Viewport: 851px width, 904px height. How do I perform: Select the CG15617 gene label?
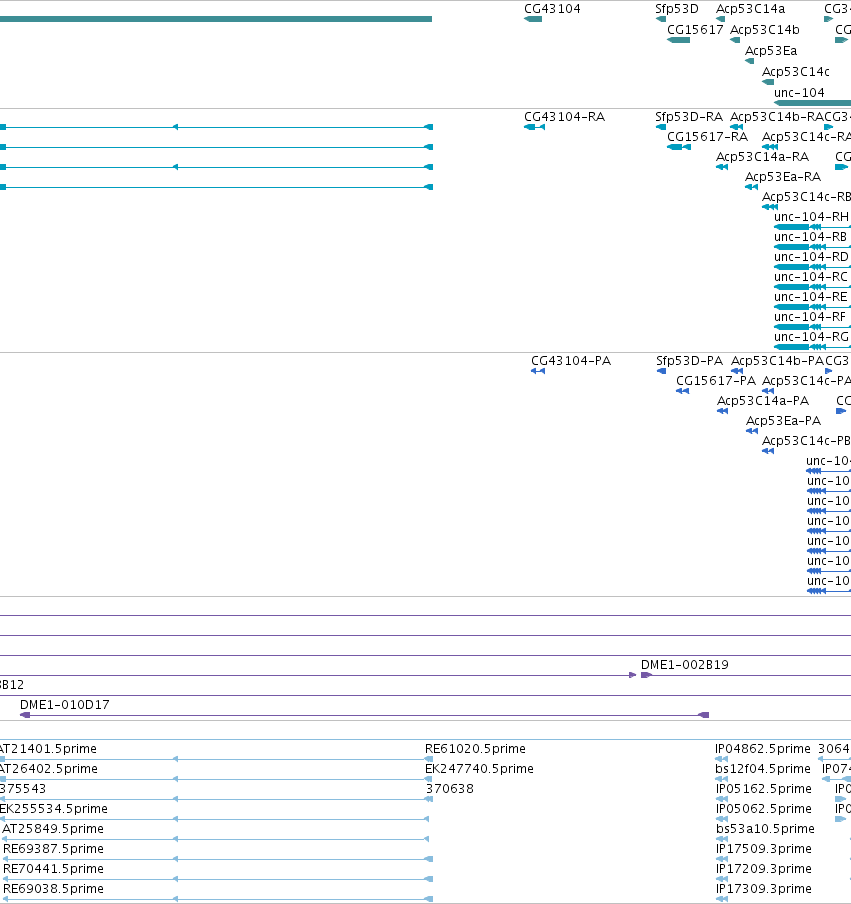[x=695, y=29]
